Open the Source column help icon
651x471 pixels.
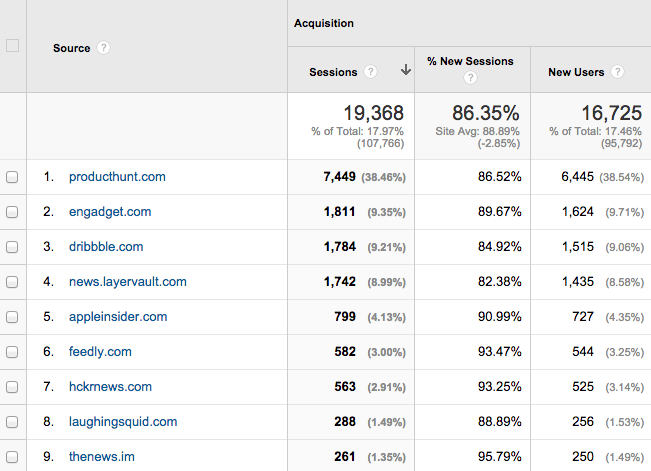click(103, 48)
